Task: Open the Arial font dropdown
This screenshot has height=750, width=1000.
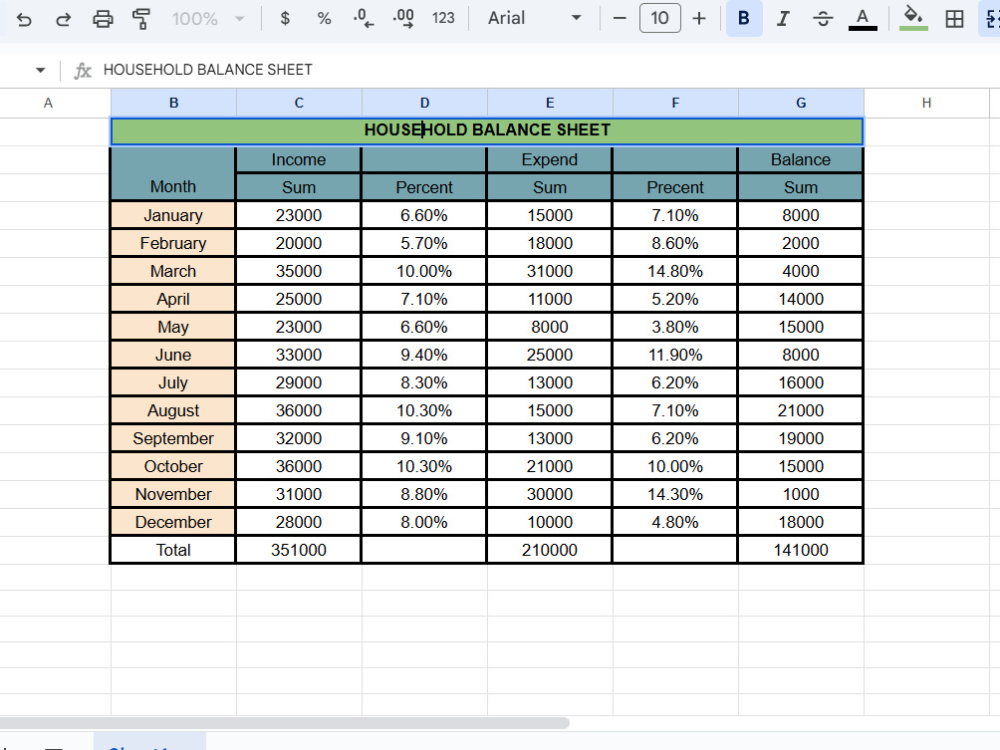Action: click(534, 18)
